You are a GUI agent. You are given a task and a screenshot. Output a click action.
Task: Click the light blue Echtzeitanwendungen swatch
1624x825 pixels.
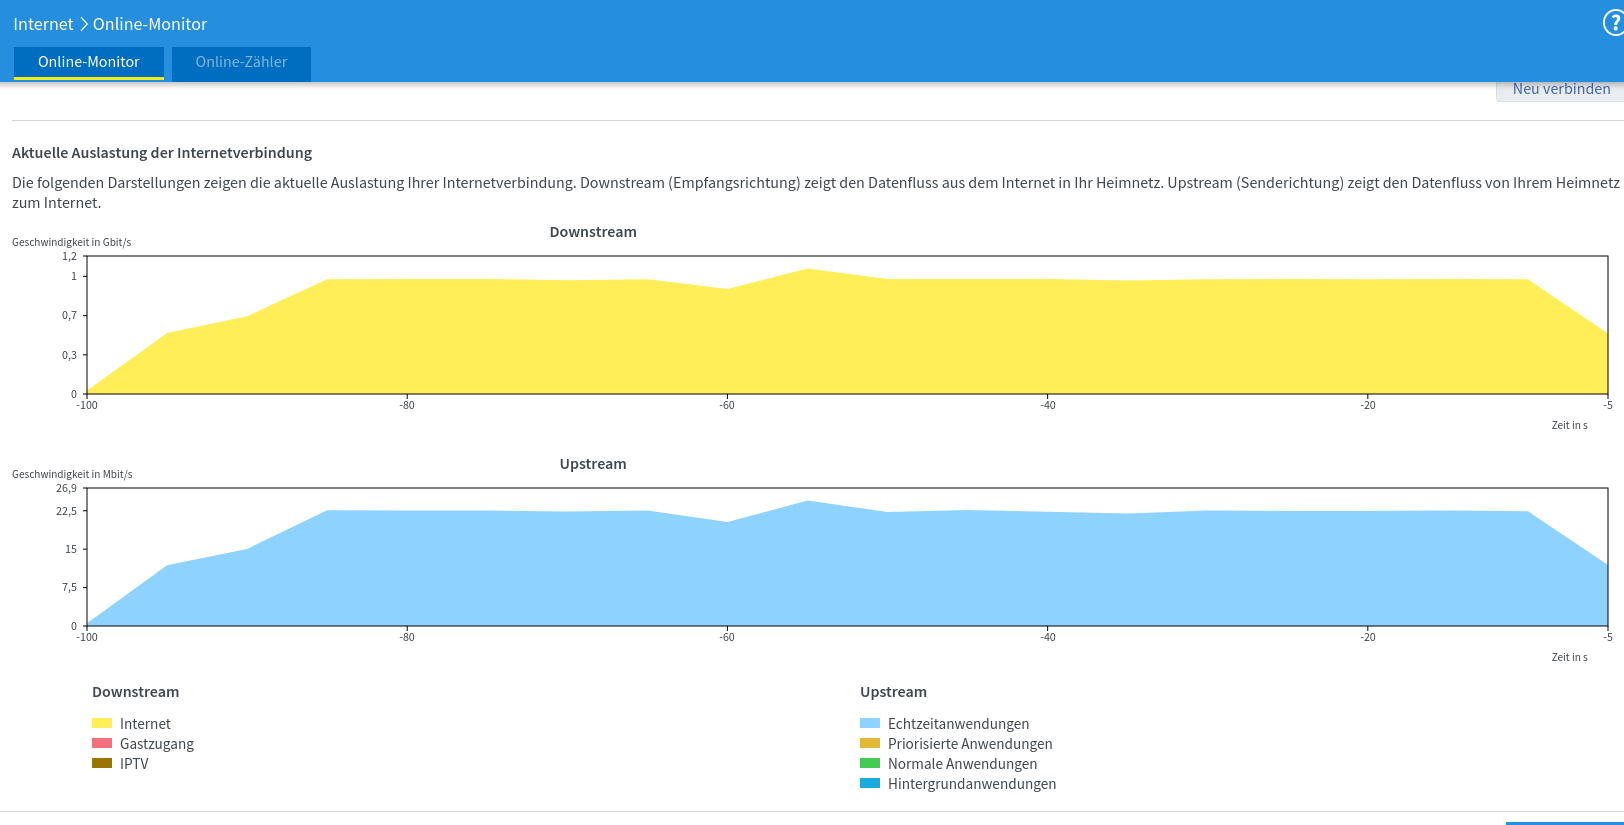[x=870, y=723]
